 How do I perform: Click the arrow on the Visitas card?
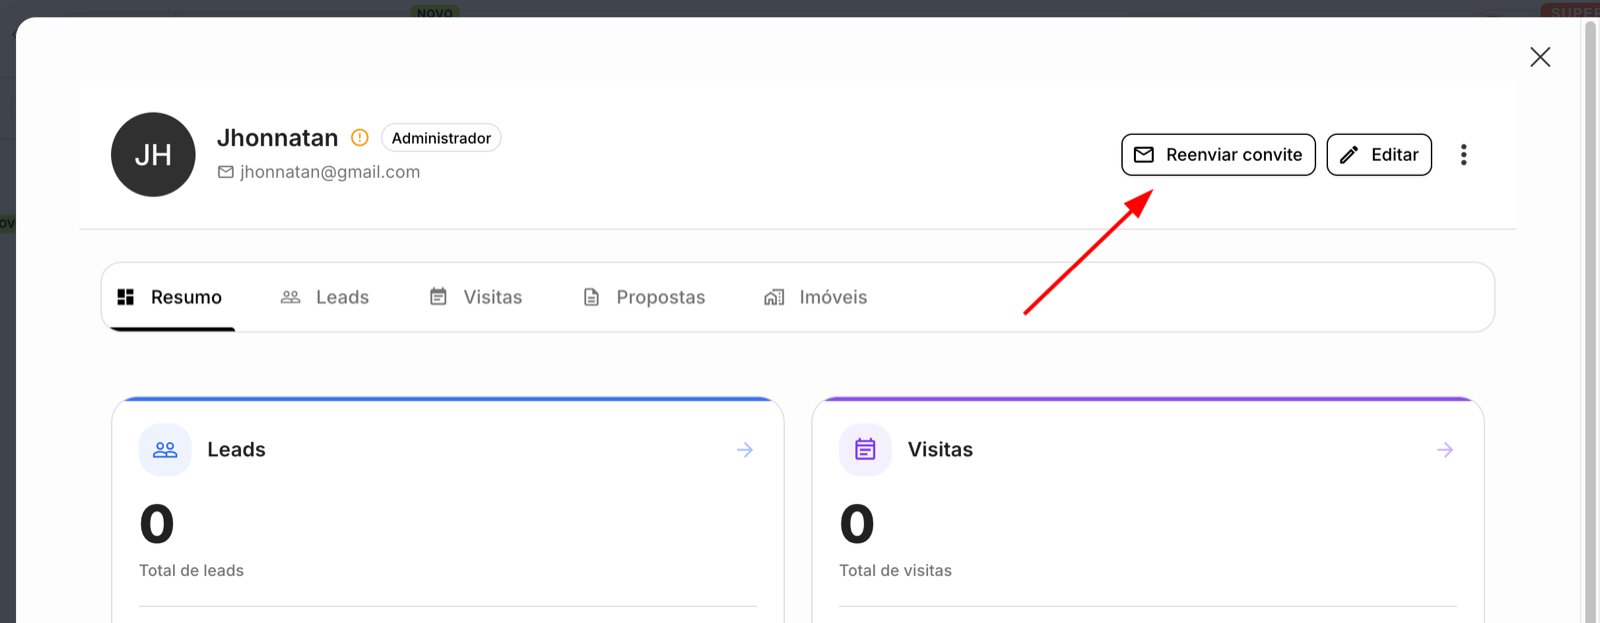[x=1445, y=450]
